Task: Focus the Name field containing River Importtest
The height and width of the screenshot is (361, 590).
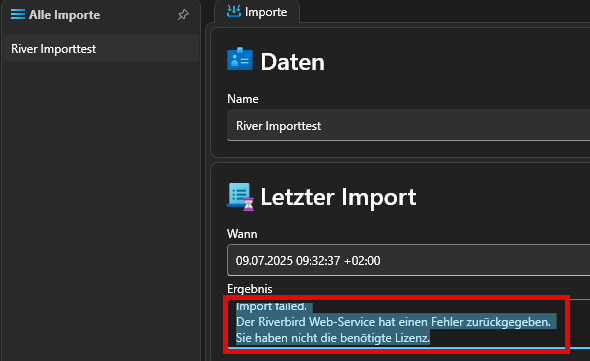Action: tap(408, 125)
